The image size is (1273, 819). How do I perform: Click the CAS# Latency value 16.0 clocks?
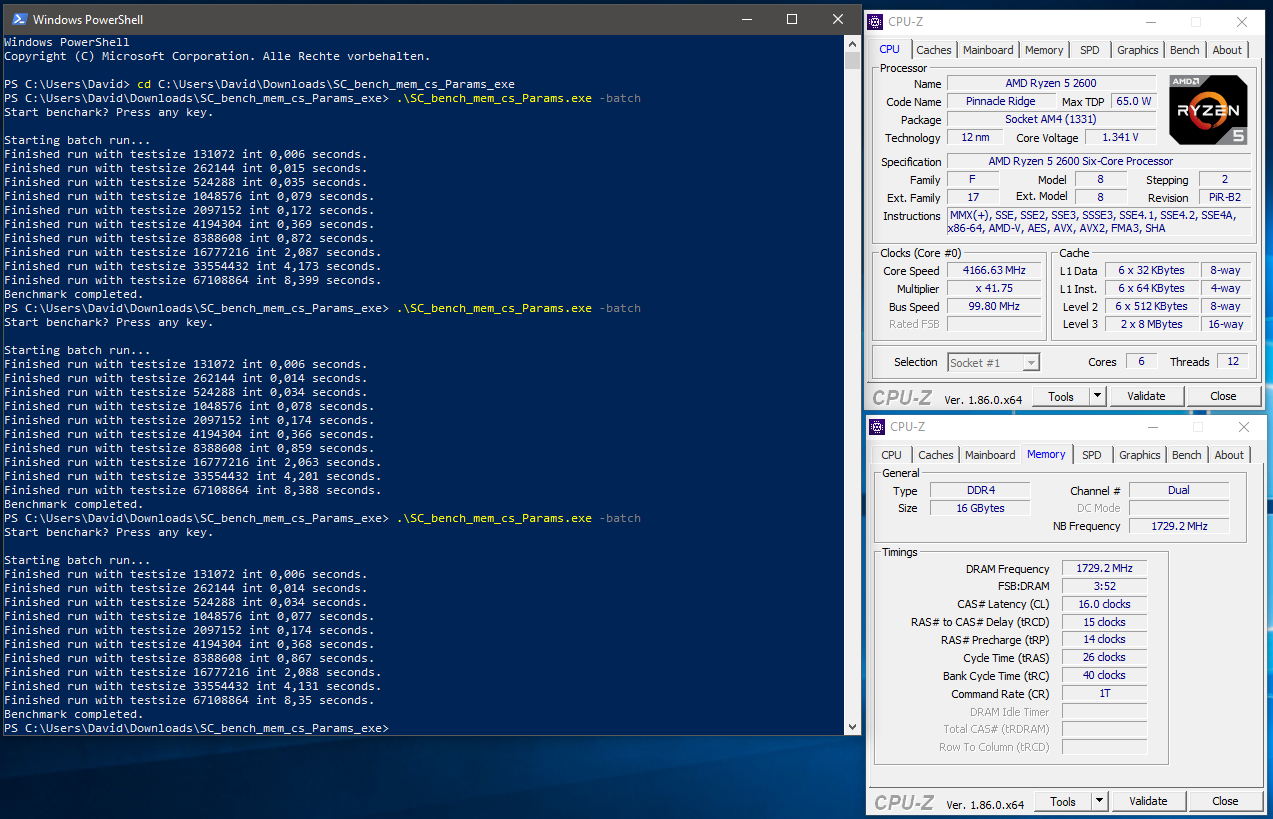click(1104, 605)
